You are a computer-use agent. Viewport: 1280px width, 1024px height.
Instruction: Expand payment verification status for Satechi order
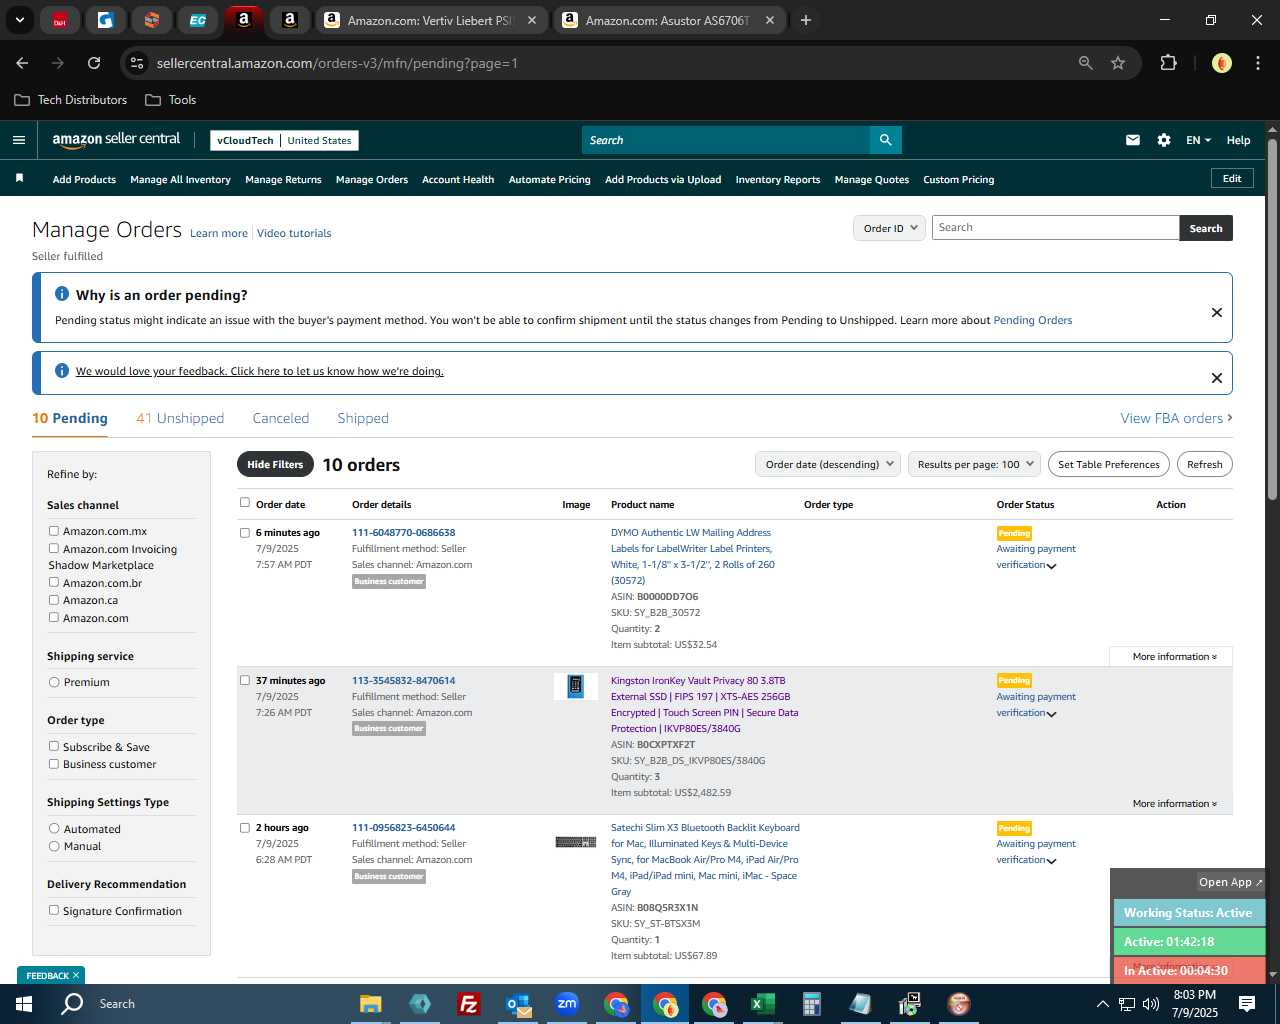(1051, 861)
